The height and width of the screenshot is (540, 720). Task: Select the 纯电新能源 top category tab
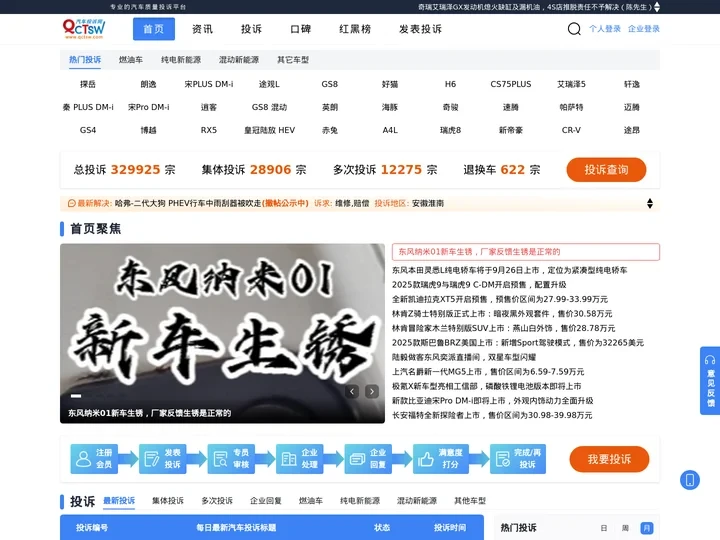181,60
